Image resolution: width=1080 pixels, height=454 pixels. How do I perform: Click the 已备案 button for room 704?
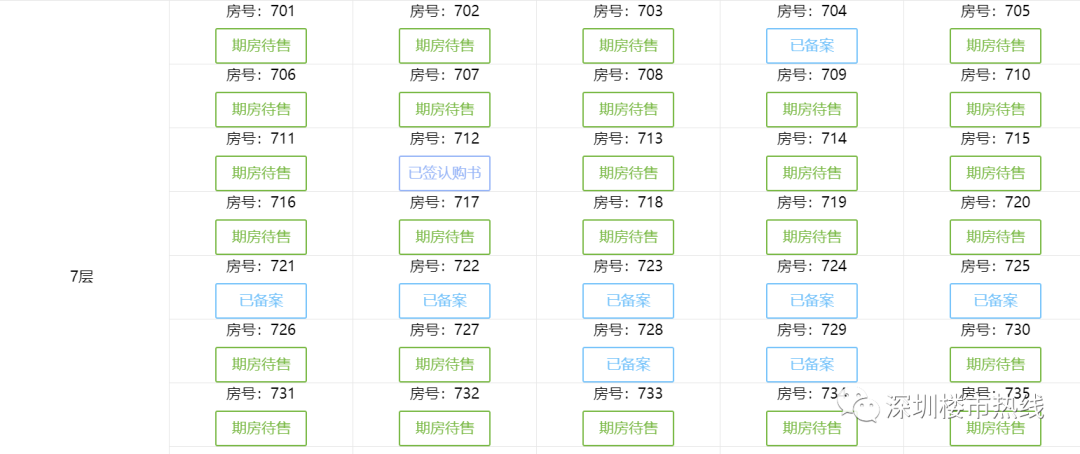pos(811,46)
